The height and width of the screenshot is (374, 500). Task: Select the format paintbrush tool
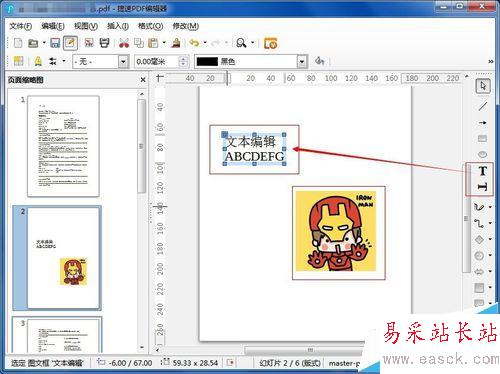(176, 43)
